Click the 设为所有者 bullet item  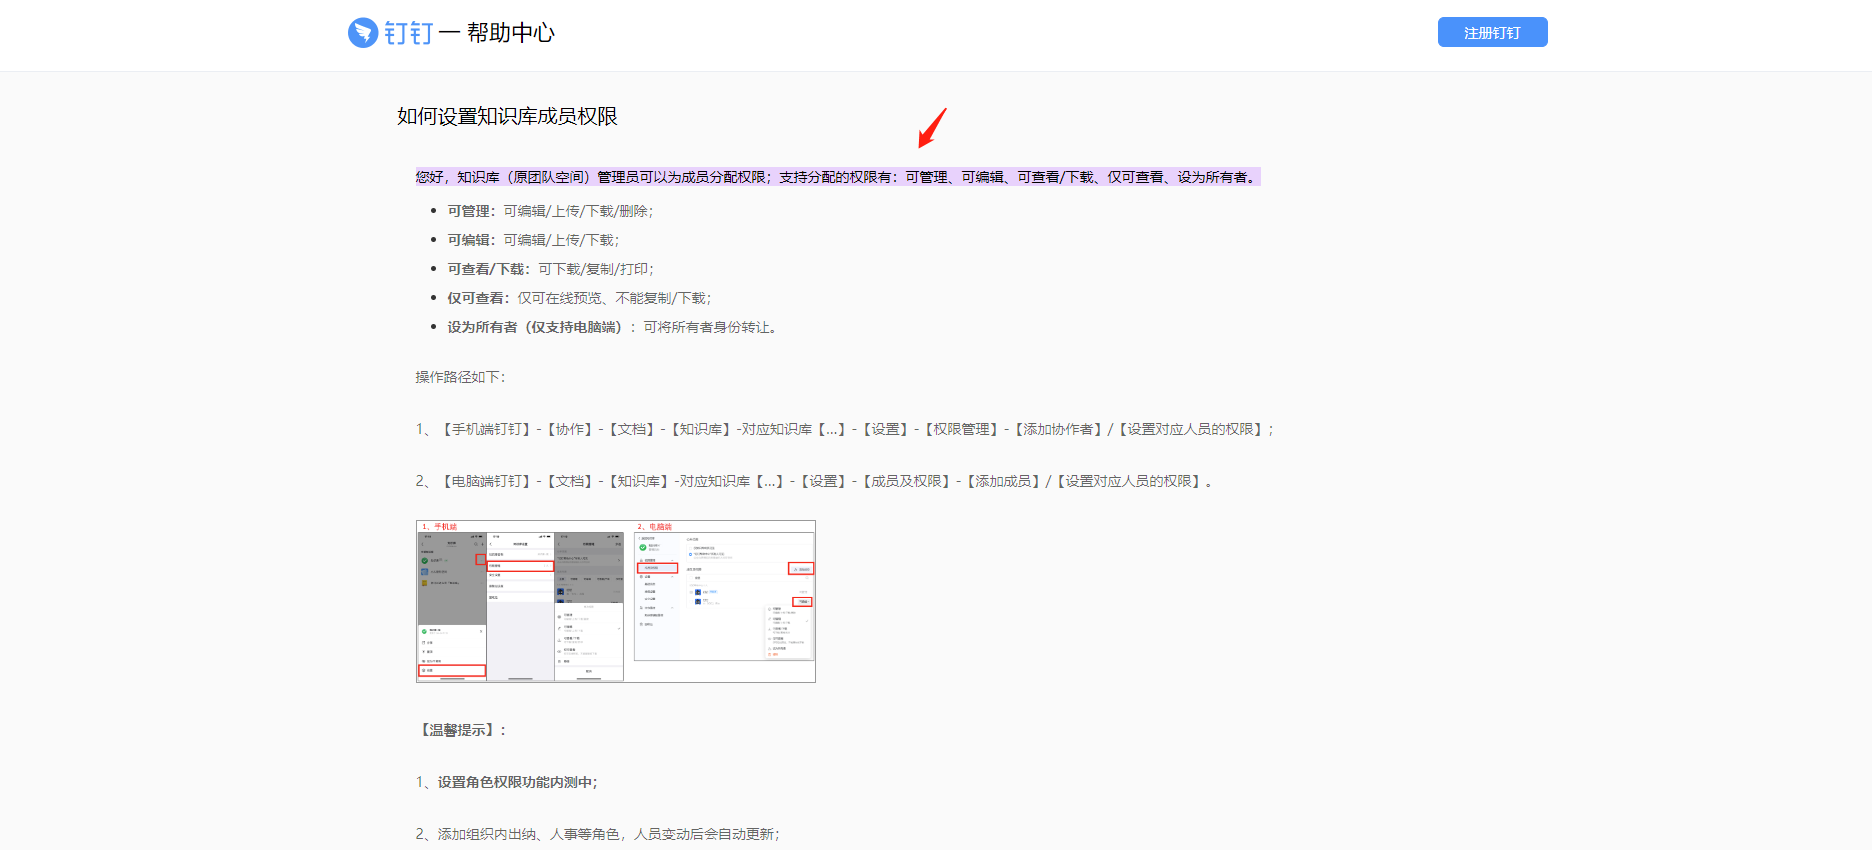(x=612, y=327)
